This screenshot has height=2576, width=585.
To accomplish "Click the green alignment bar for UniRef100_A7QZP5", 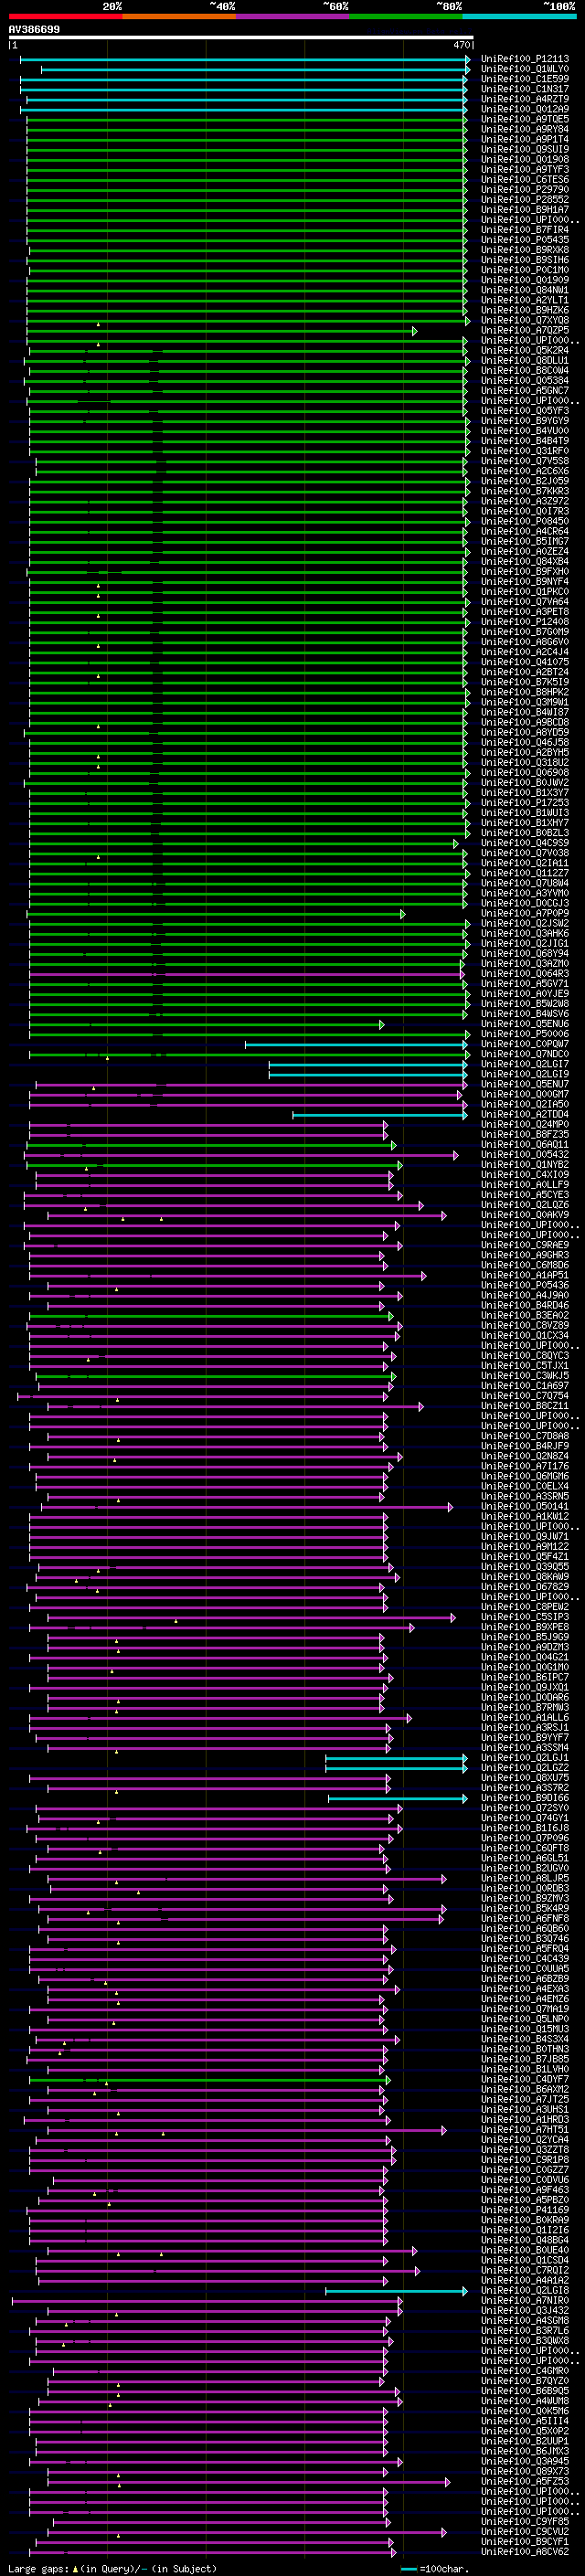I will coord(221,331).
